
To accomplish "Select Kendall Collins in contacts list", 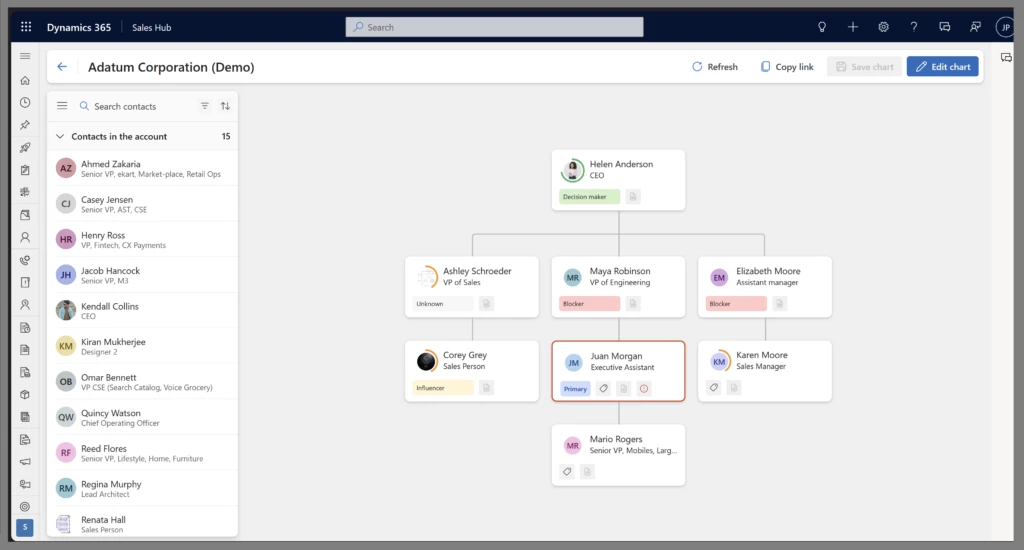I will pyautogui.click(x=142, y=310).
